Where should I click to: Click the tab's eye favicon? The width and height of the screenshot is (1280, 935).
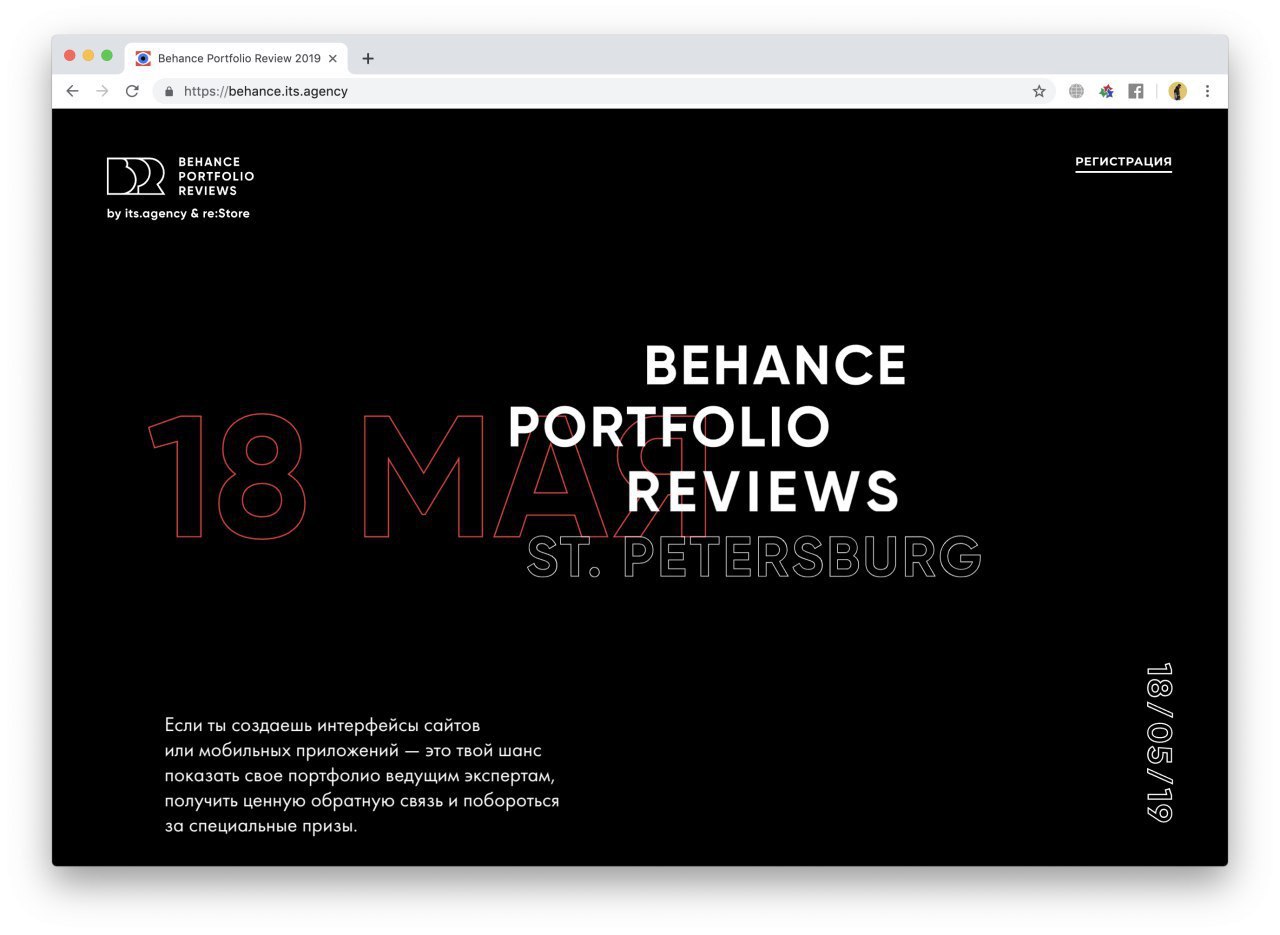(x=143, y=59)
